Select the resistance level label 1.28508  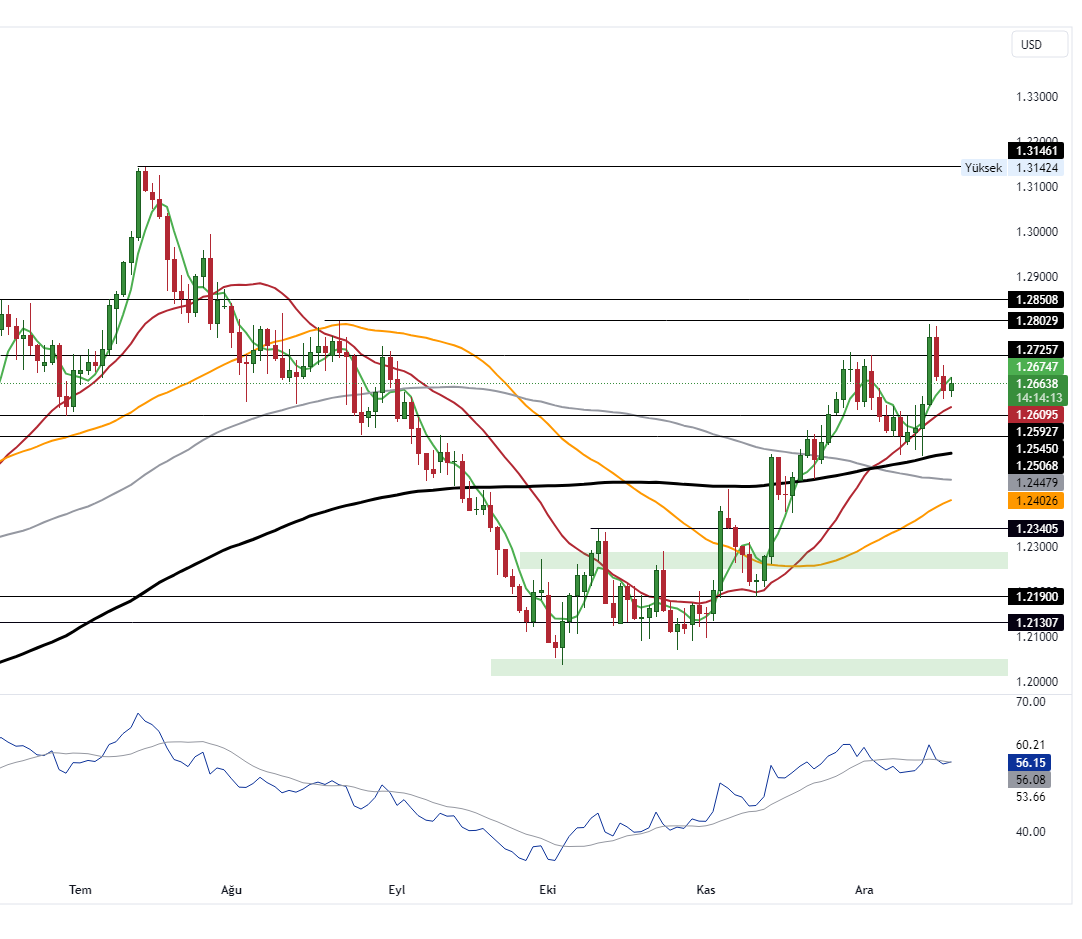pos(1035,299)
